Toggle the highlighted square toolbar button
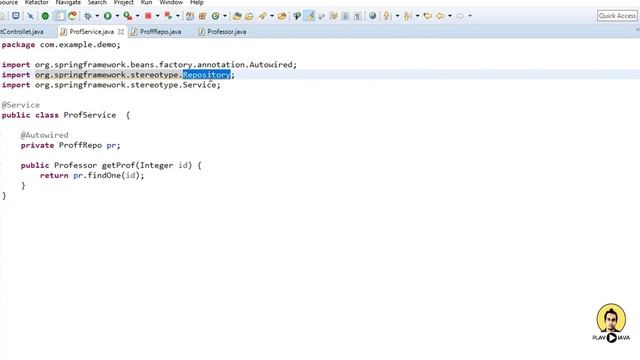The height and width of the screenshot is (360, 640). point(60,16)
